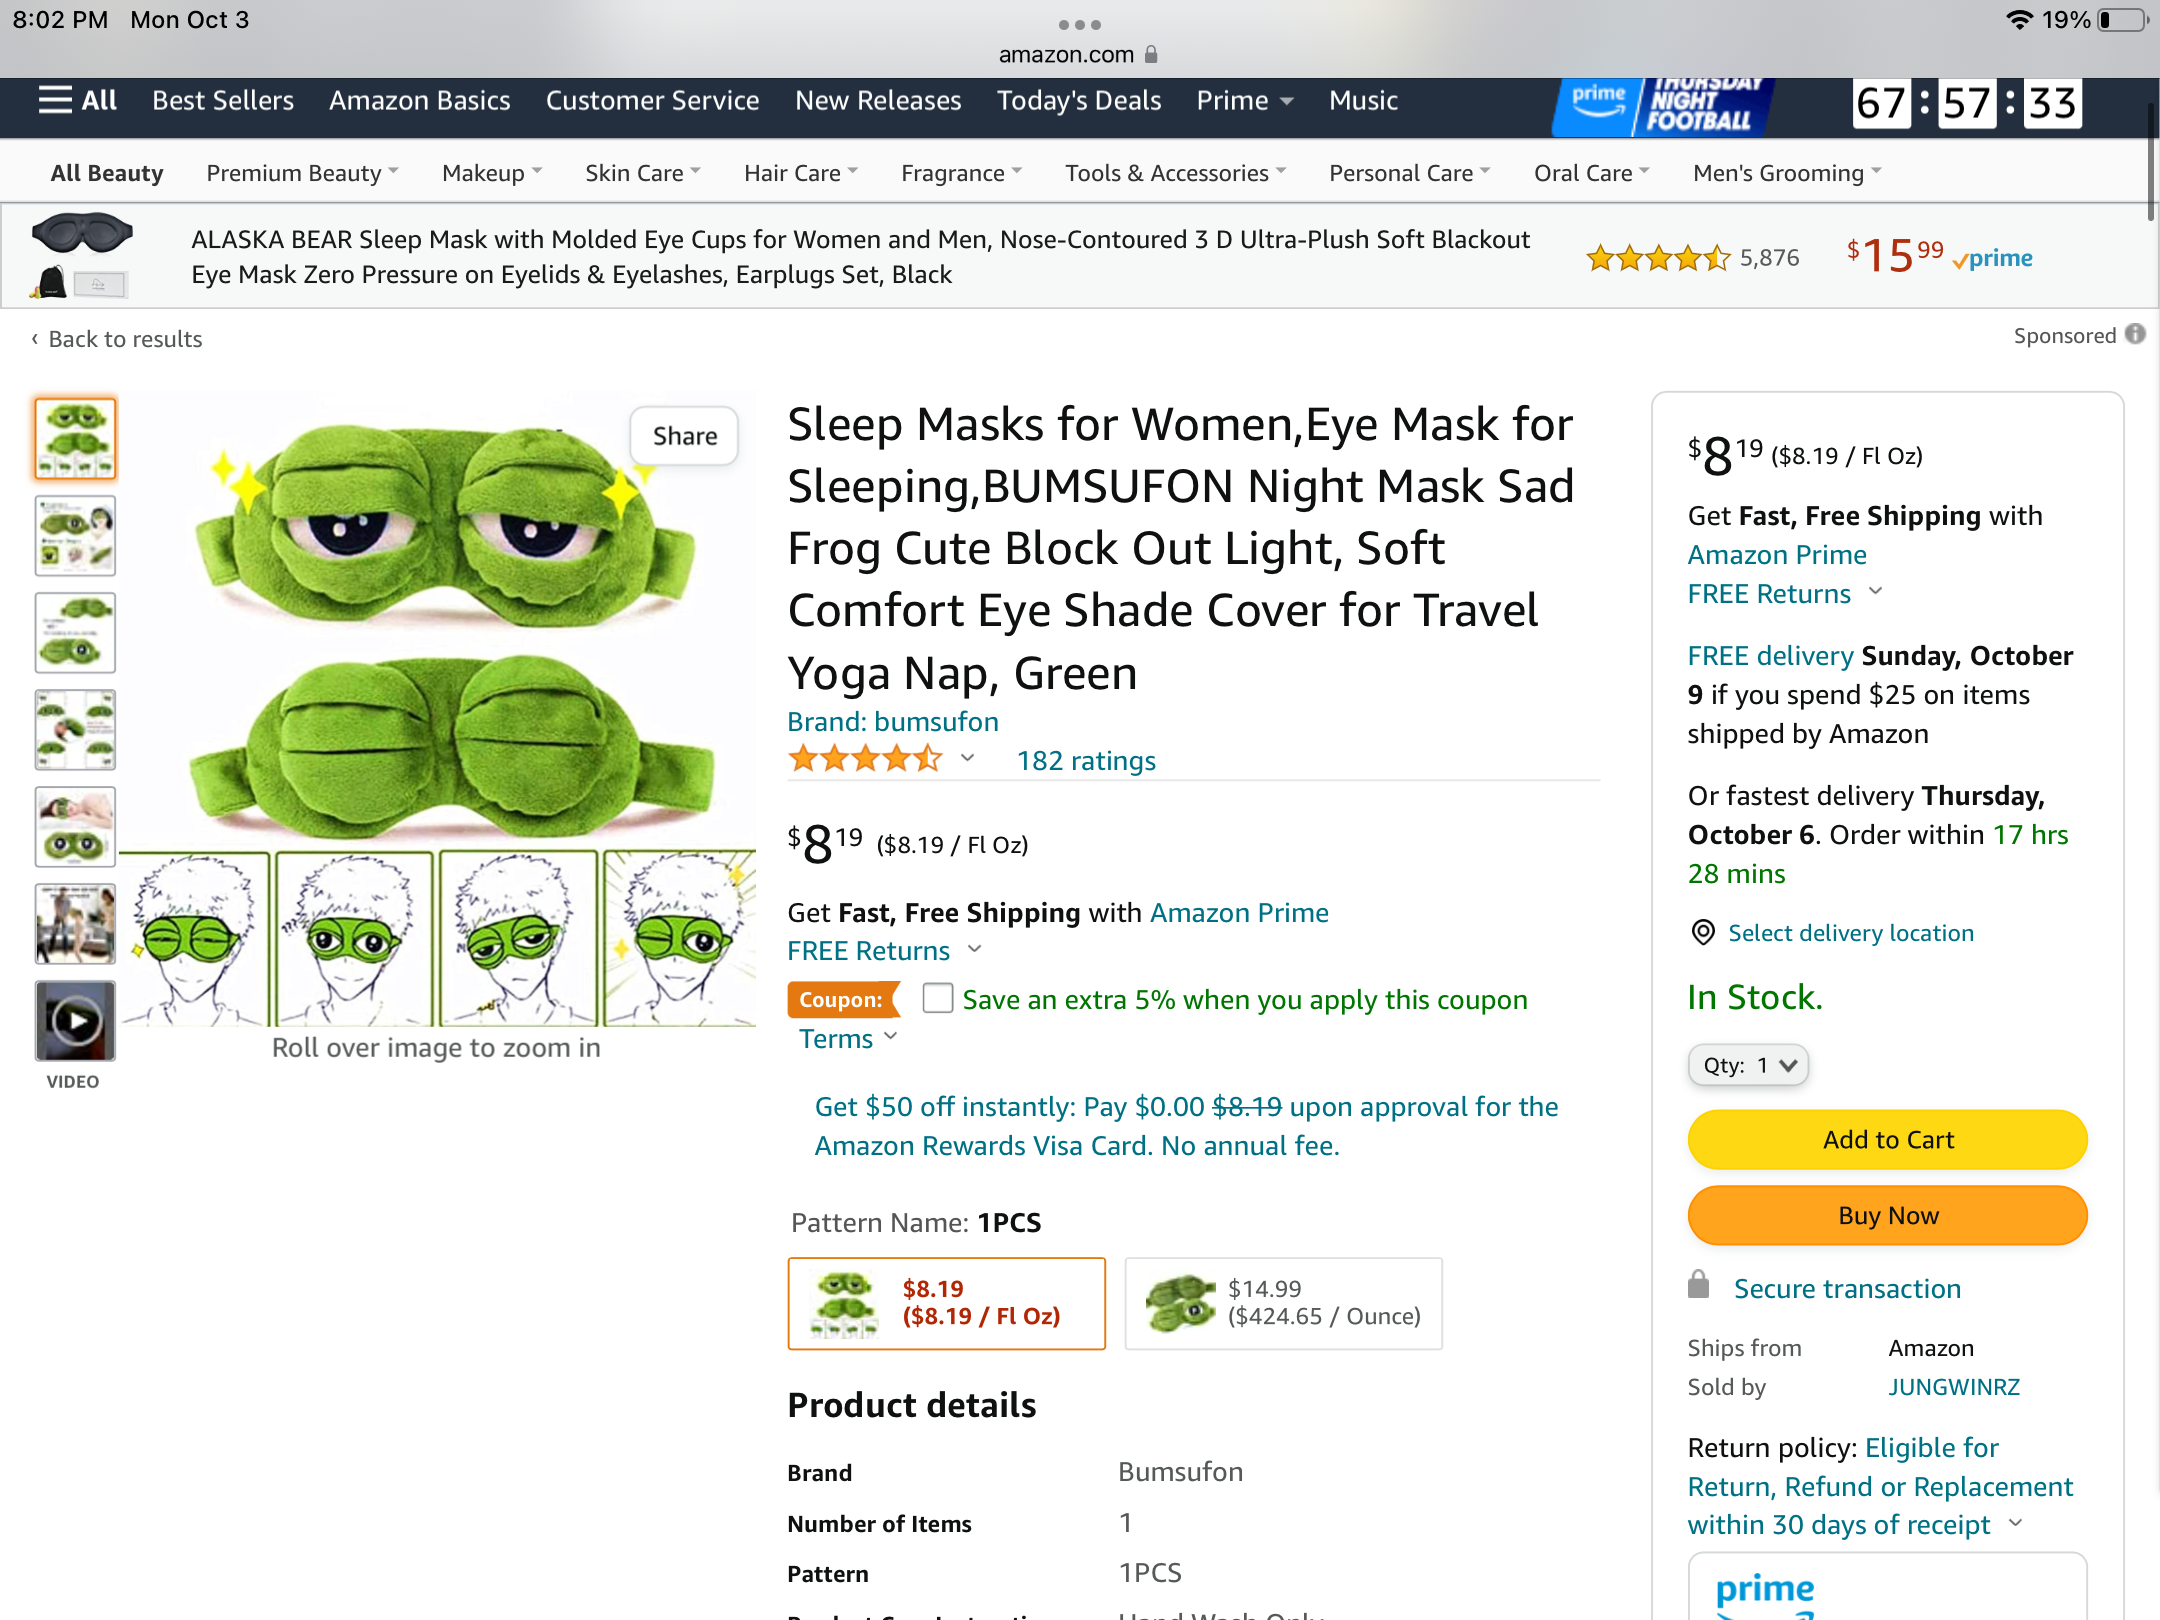
Task: Click the Select delivery location pin icon
Action: tap(1703, 933)
